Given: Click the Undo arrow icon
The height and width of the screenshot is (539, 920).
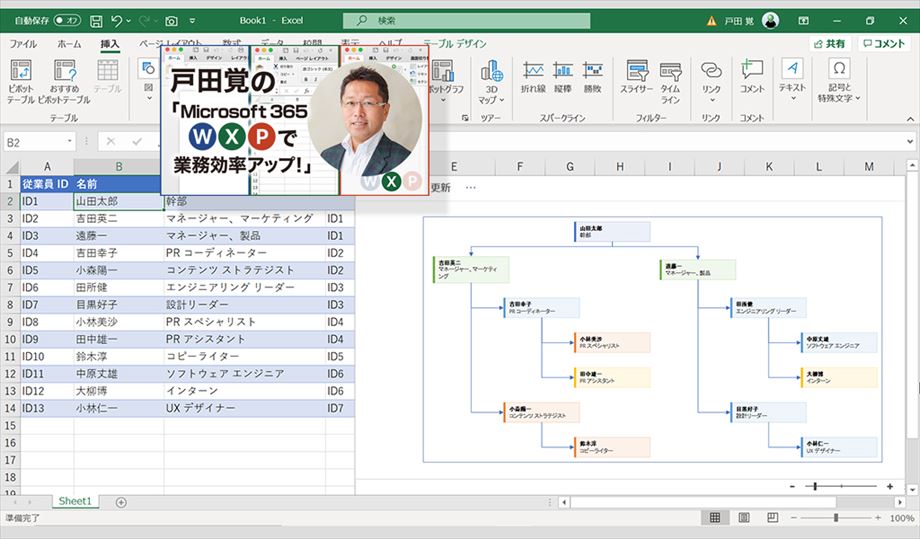Looking at the screenshot, I should click(116, 21).
